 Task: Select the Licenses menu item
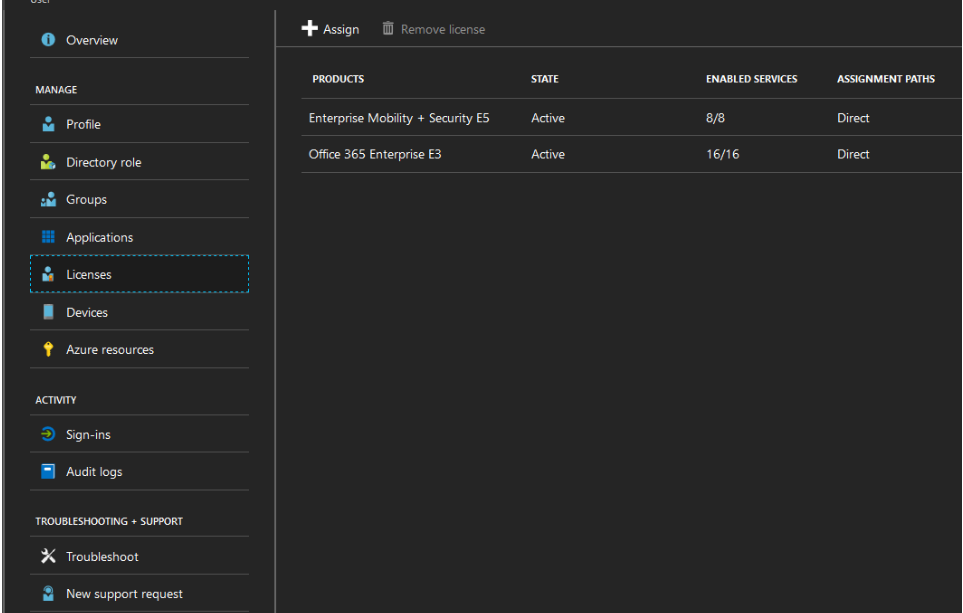click(139, 274)
